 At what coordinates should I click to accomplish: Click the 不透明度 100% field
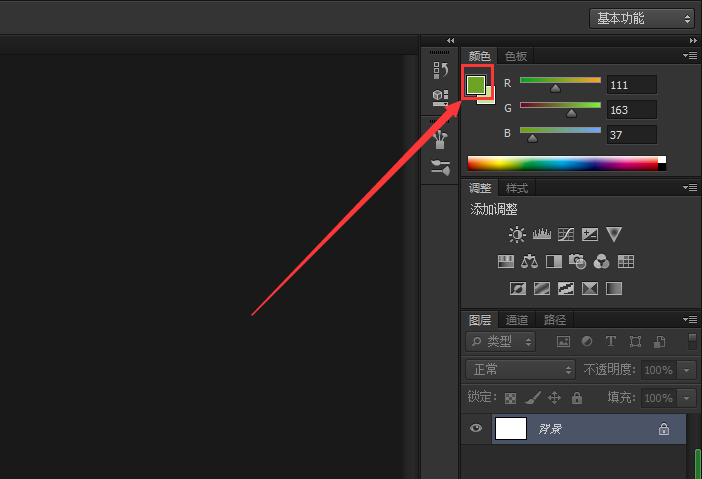[659, 370]
